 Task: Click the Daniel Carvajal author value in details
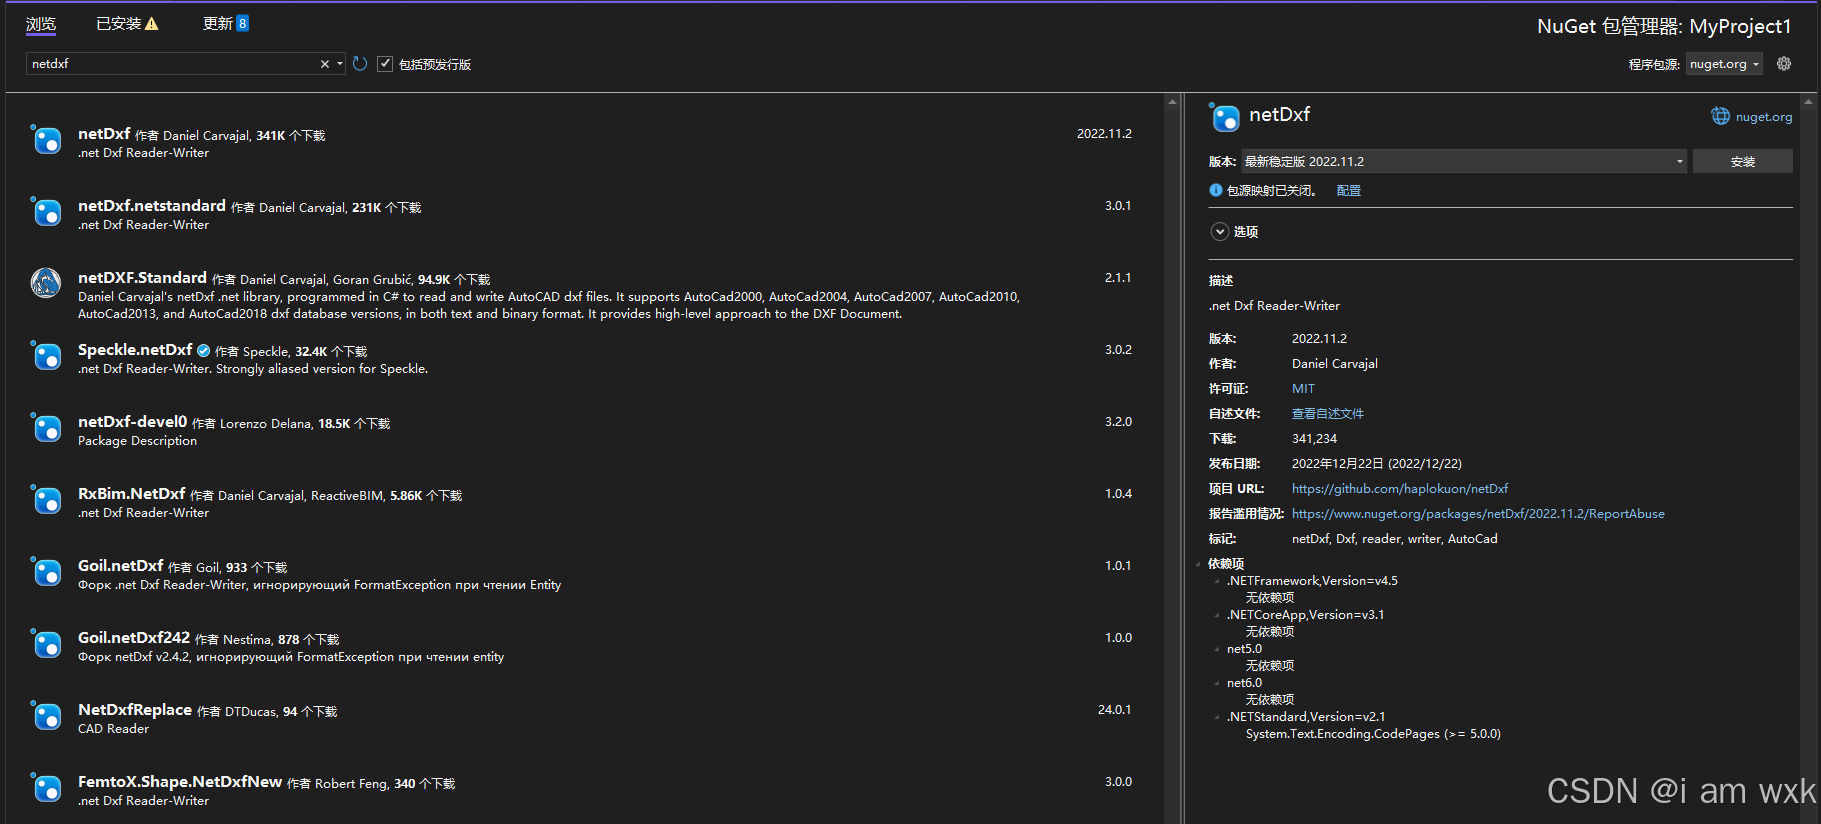coord(1335,364)
